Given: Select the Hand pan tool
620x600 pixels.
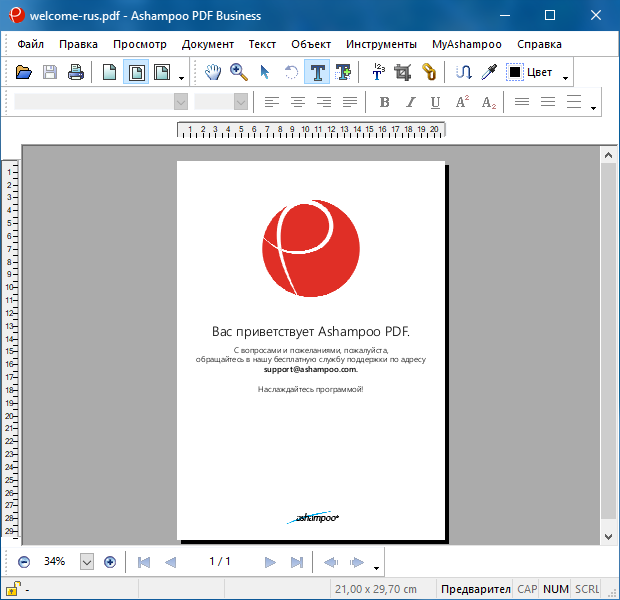Looking at the screenshot, I should coord(213,72).
